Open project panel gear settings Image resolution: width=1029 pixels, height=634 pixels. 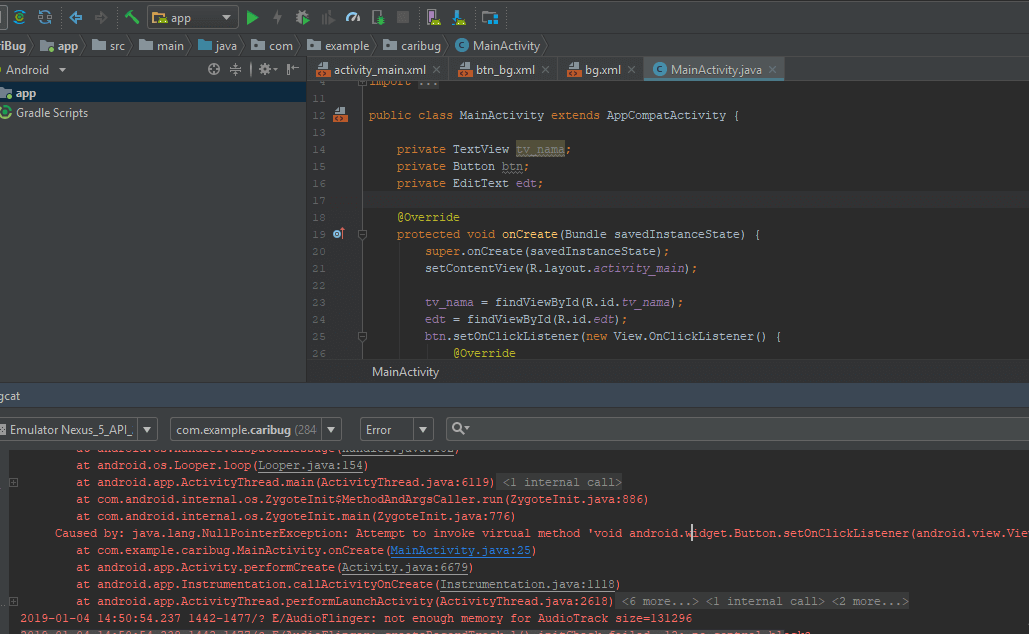tap(267, 69)
